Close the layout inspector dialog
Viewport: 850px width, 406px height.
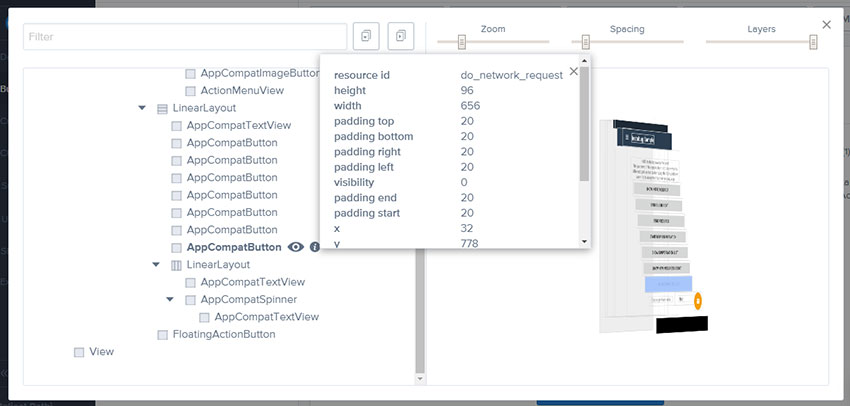click(x=826, y=24)
